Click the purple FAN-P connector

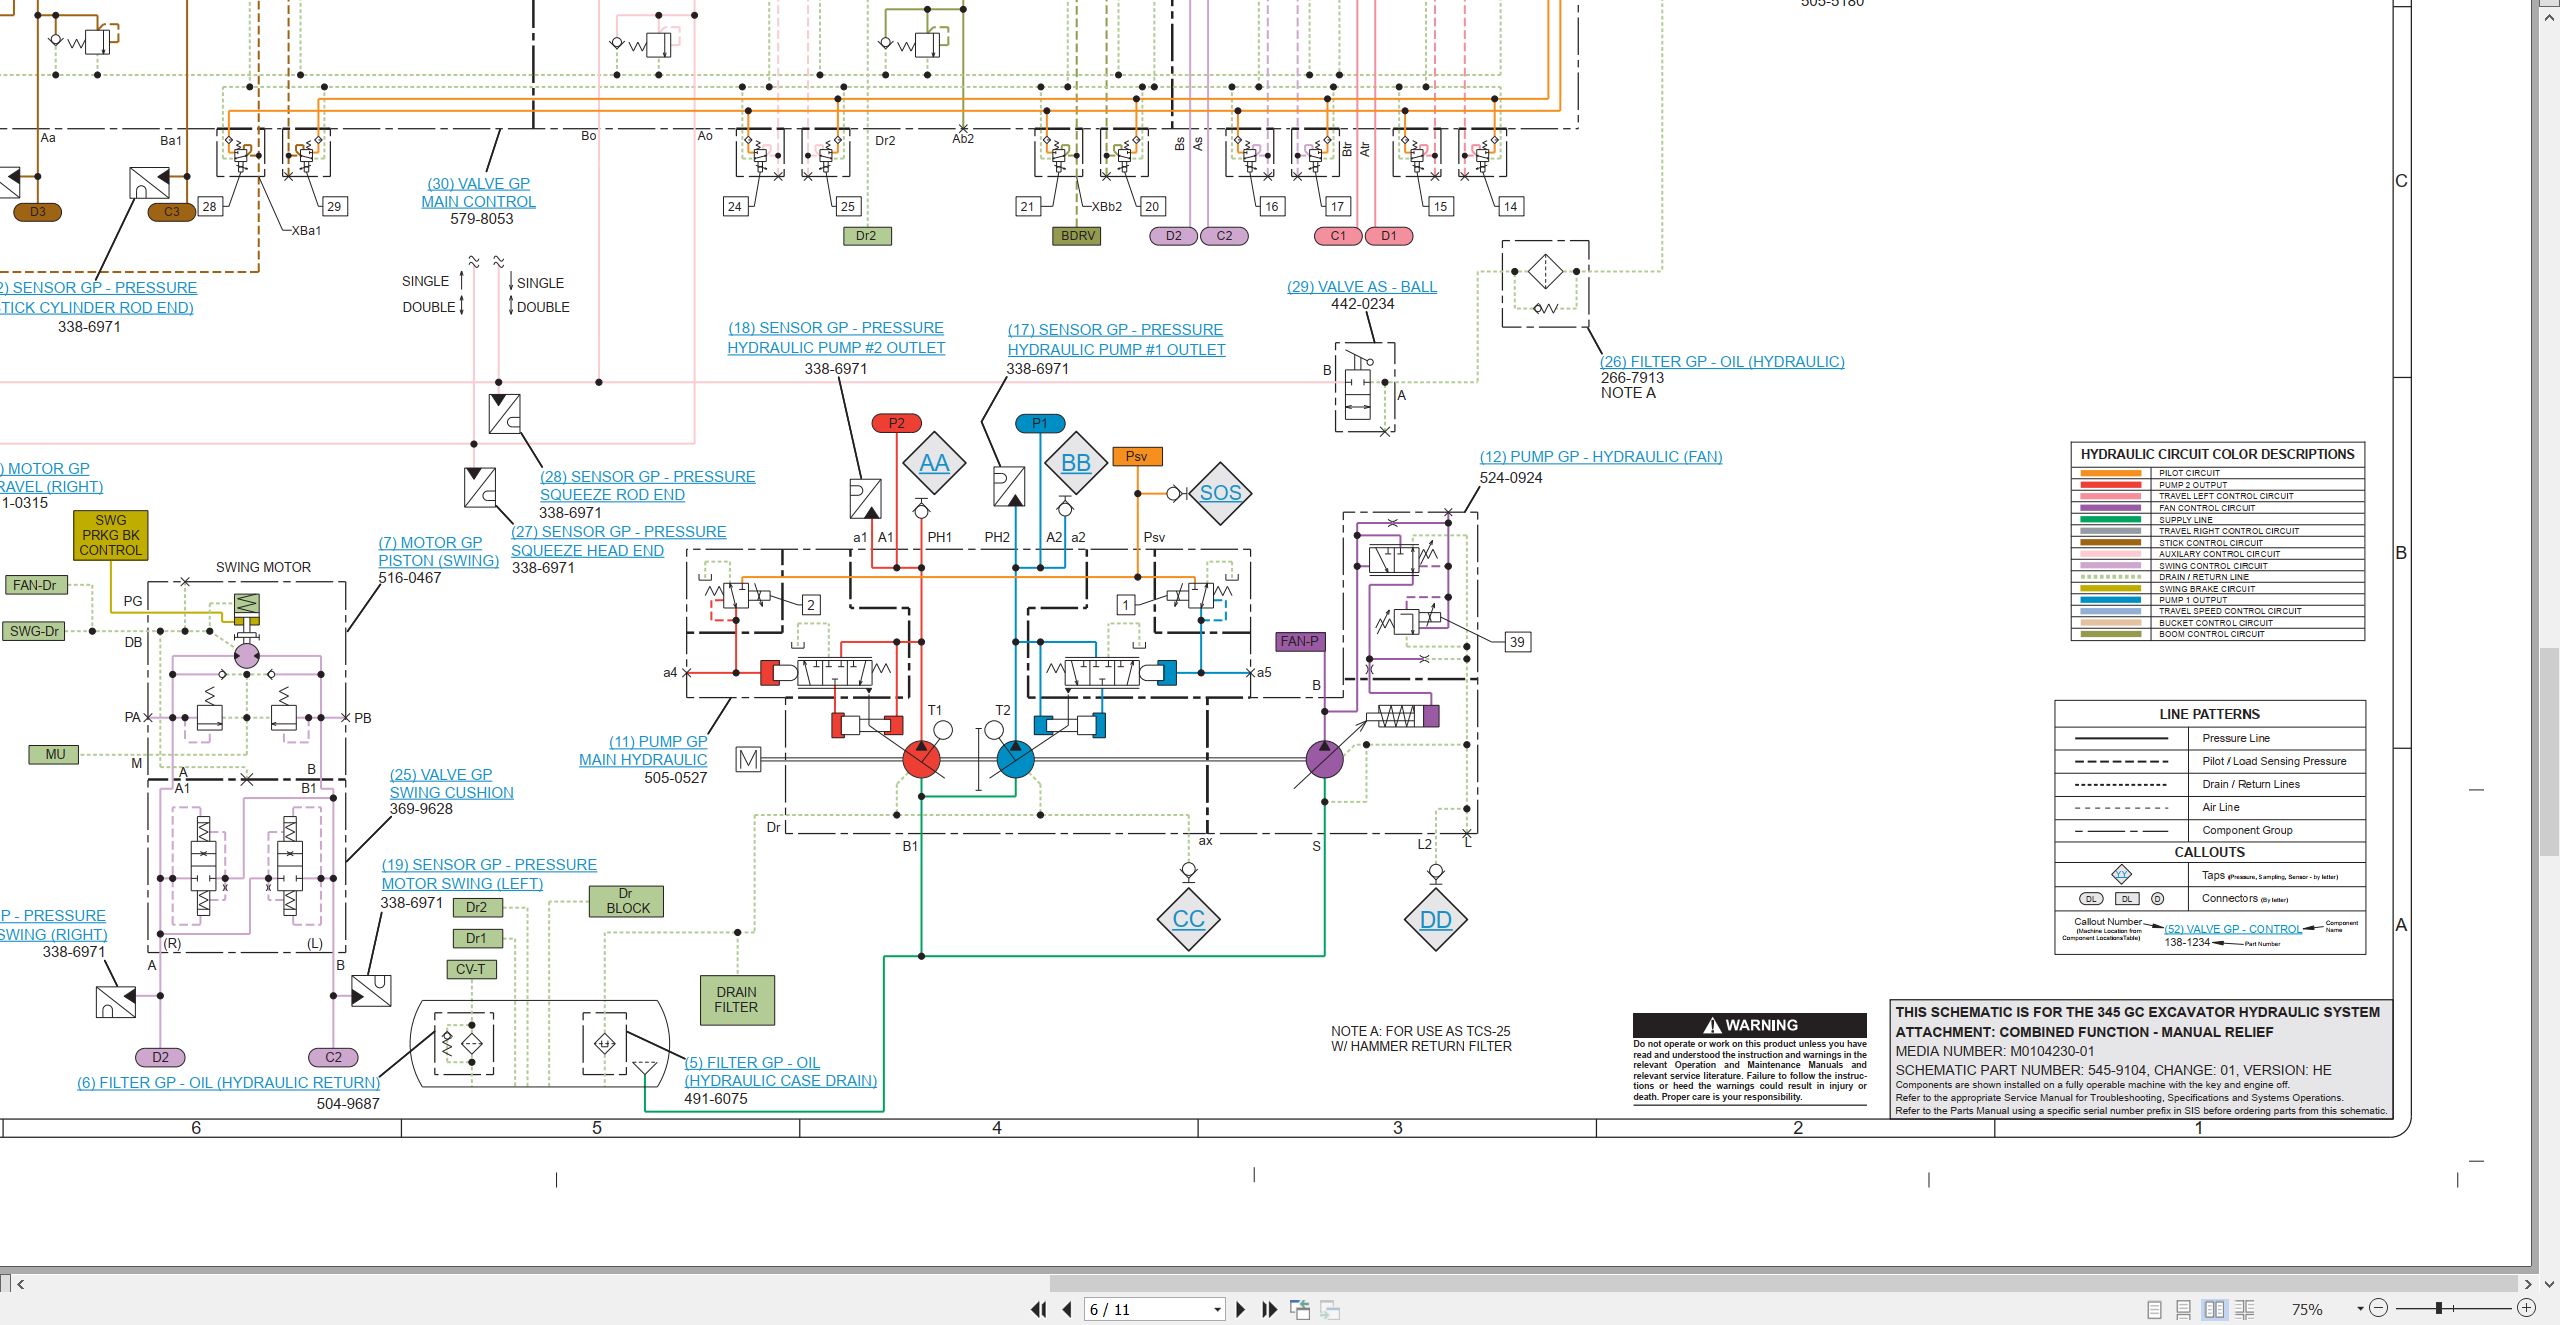coord(1300,641)
